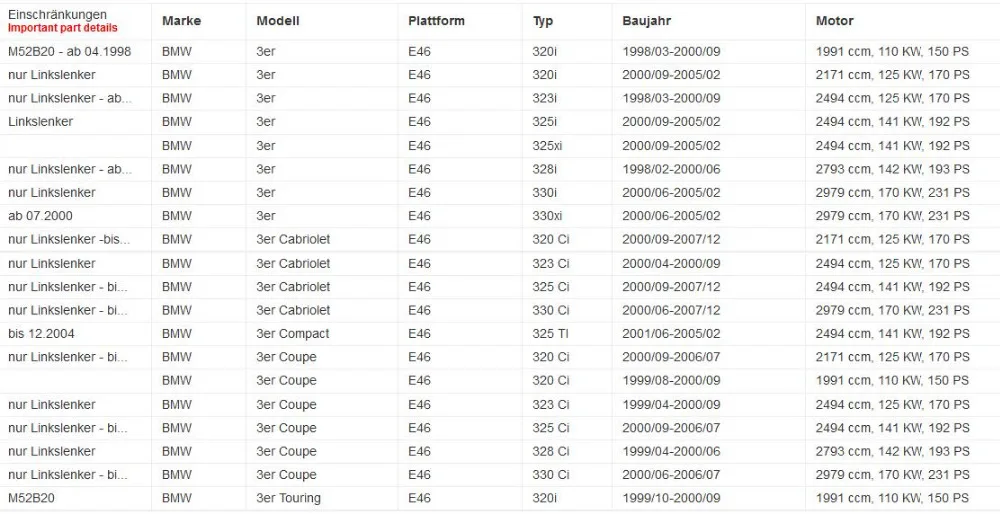1000x514 pixels.
Task: Click the Einschränkungen column header
Action: [57, 15]
